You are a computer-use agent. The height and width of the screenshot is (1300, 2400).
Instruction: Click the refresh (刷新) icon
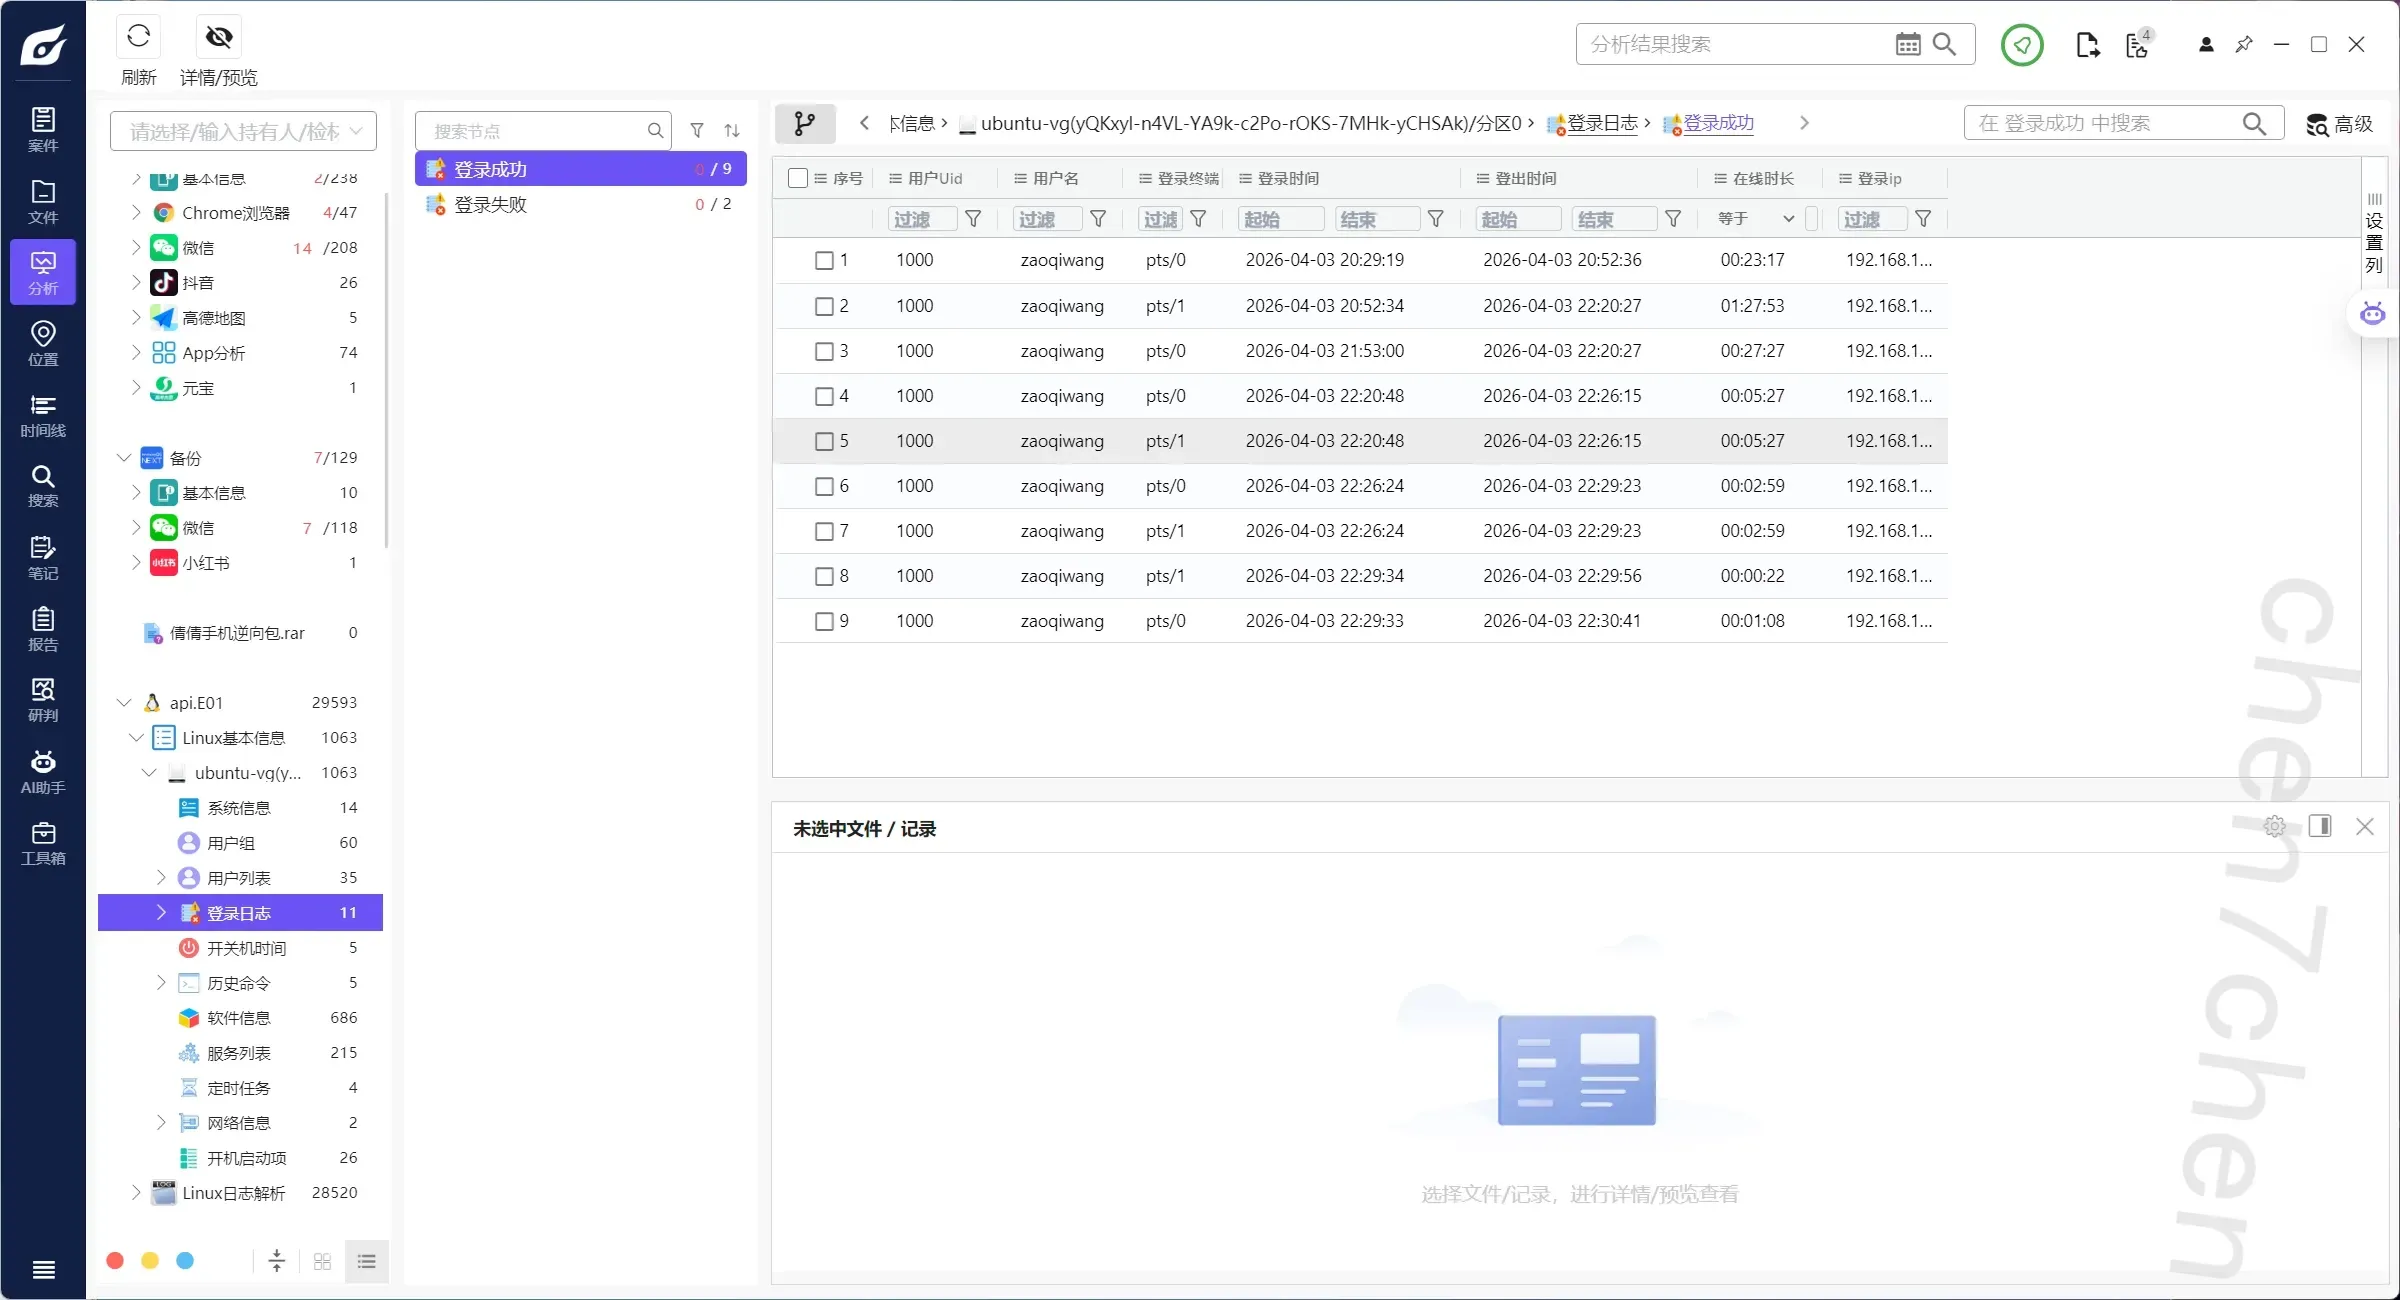[x=138, y=37]
